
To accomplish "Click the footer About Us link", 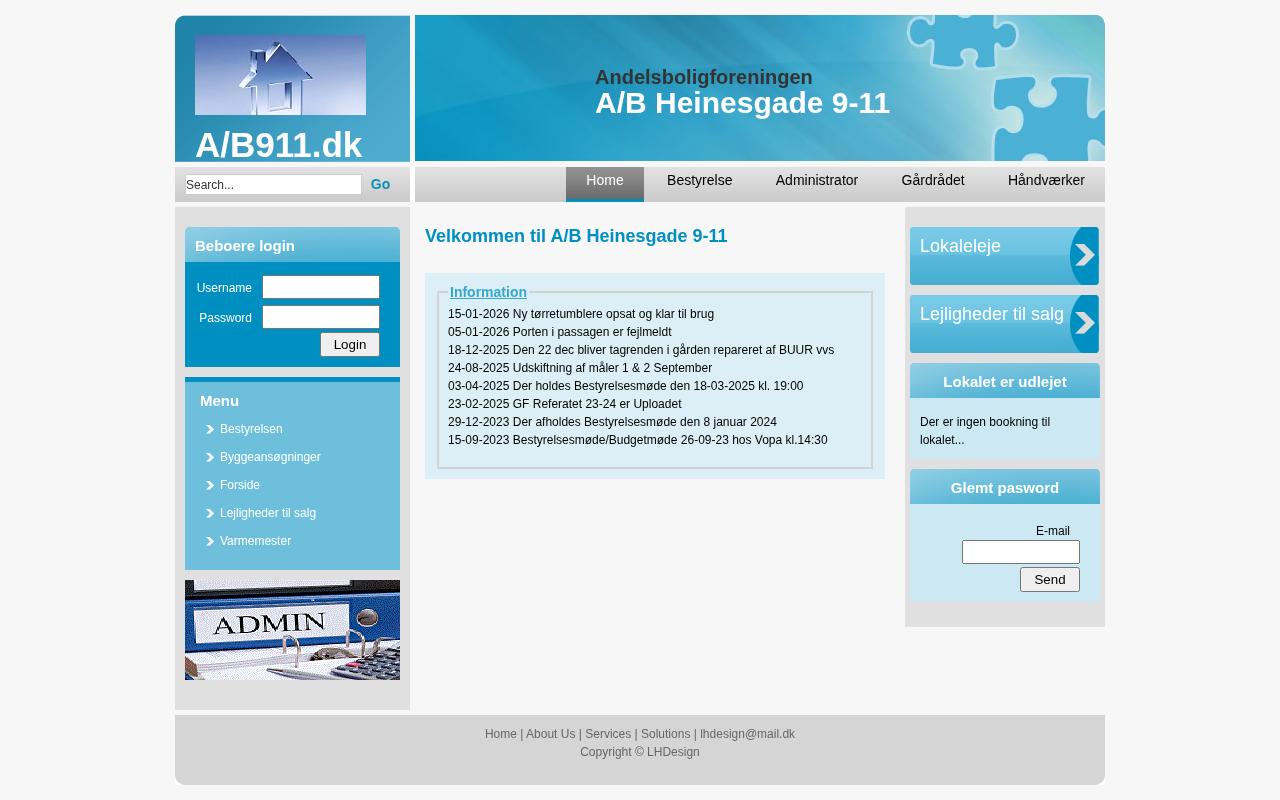I will [x=551, y=734].
